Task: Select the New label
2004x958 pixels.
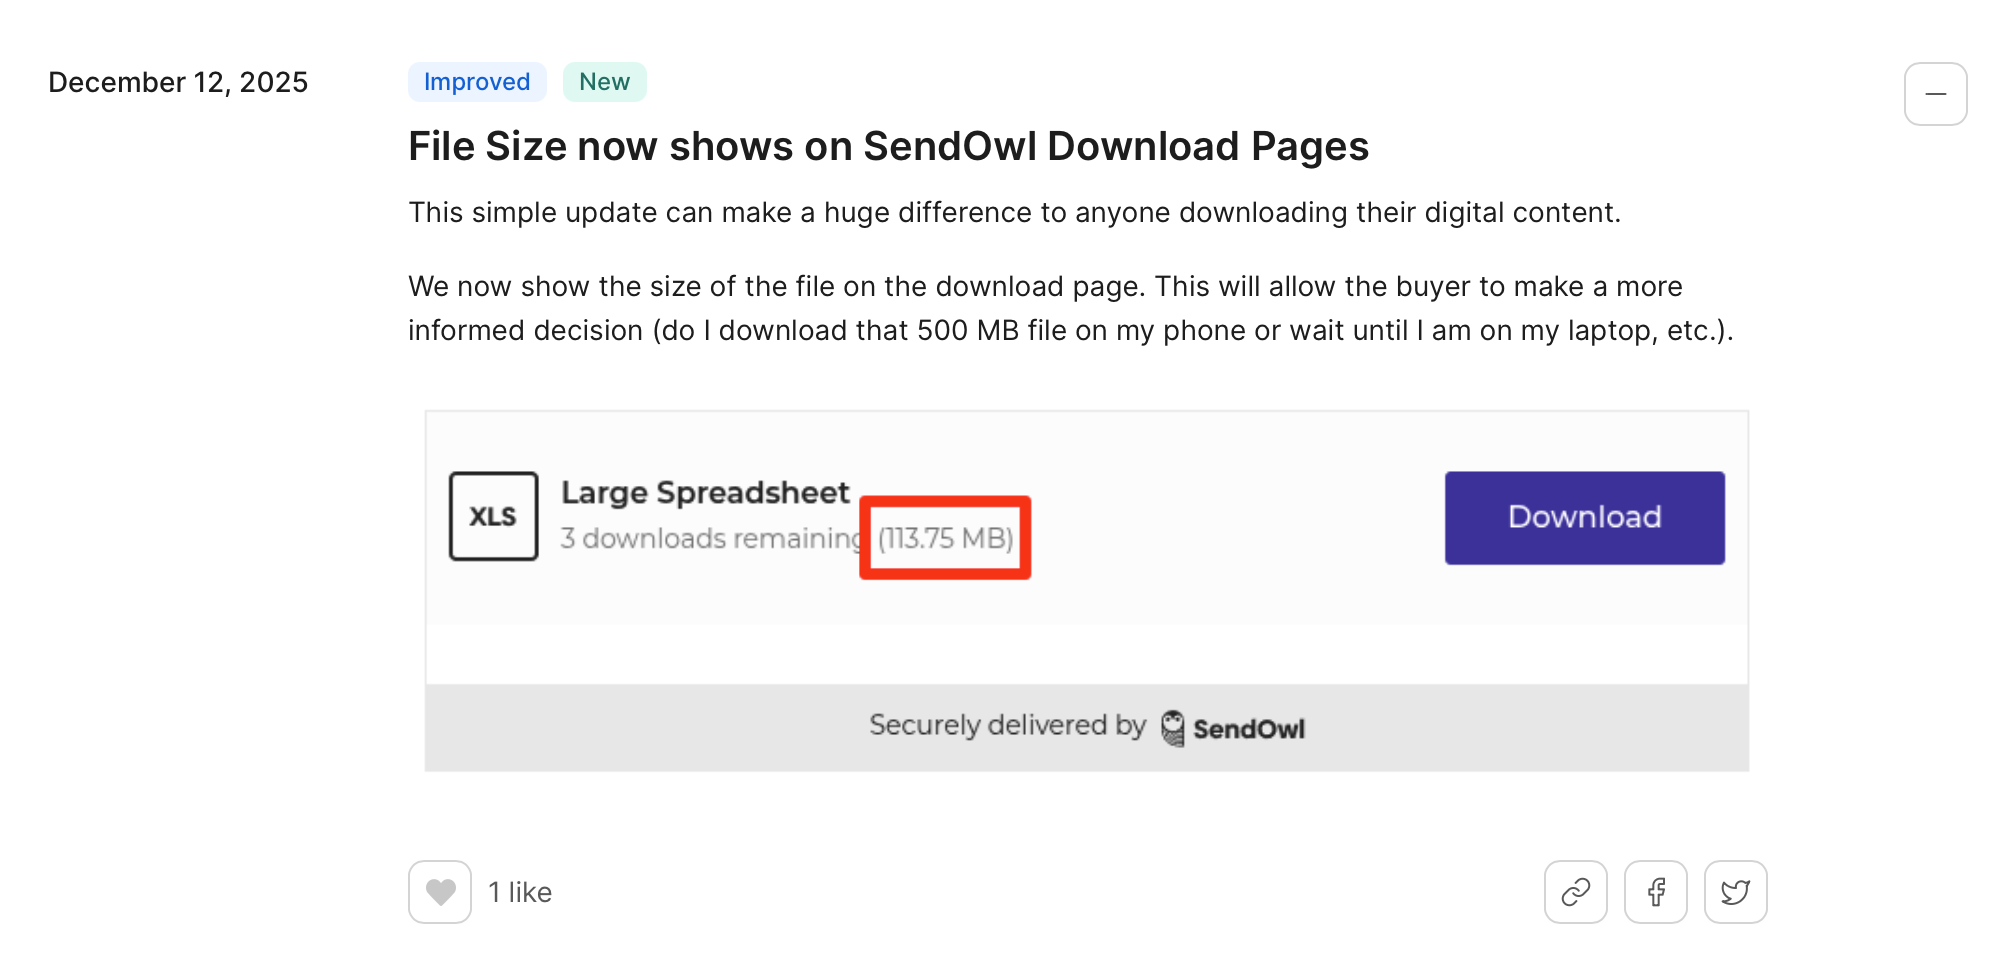Action: point(604,81)
